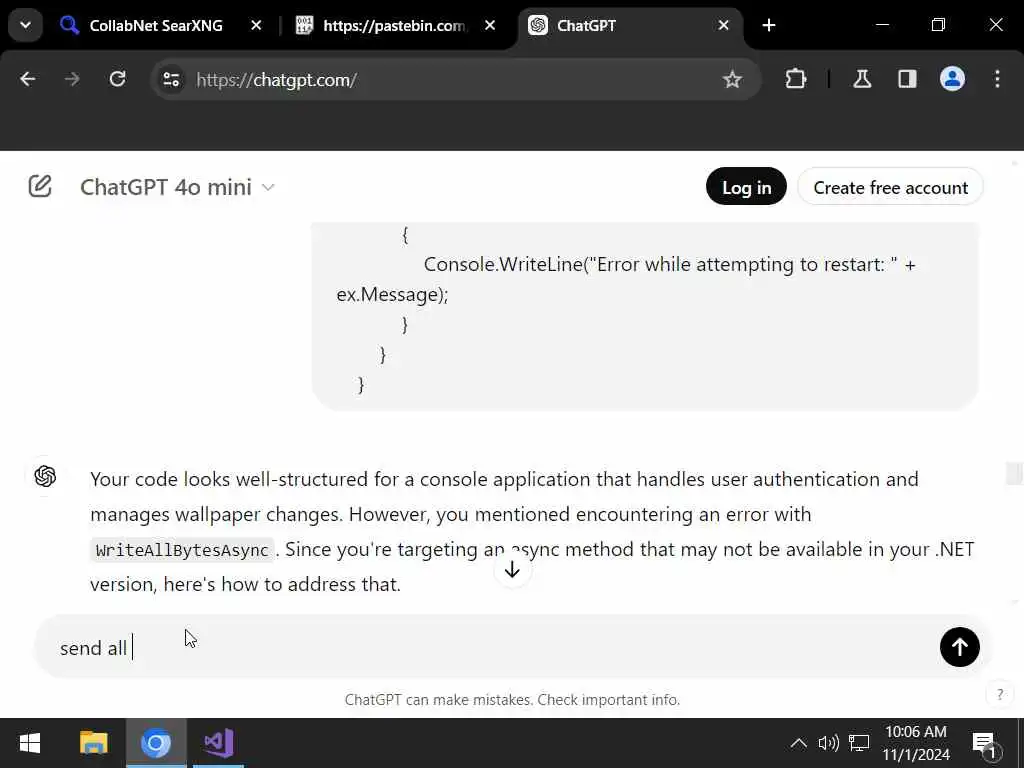The image size is (1024, 768).
Task: Open the Windows Start menu
Action: pos(30,743)
